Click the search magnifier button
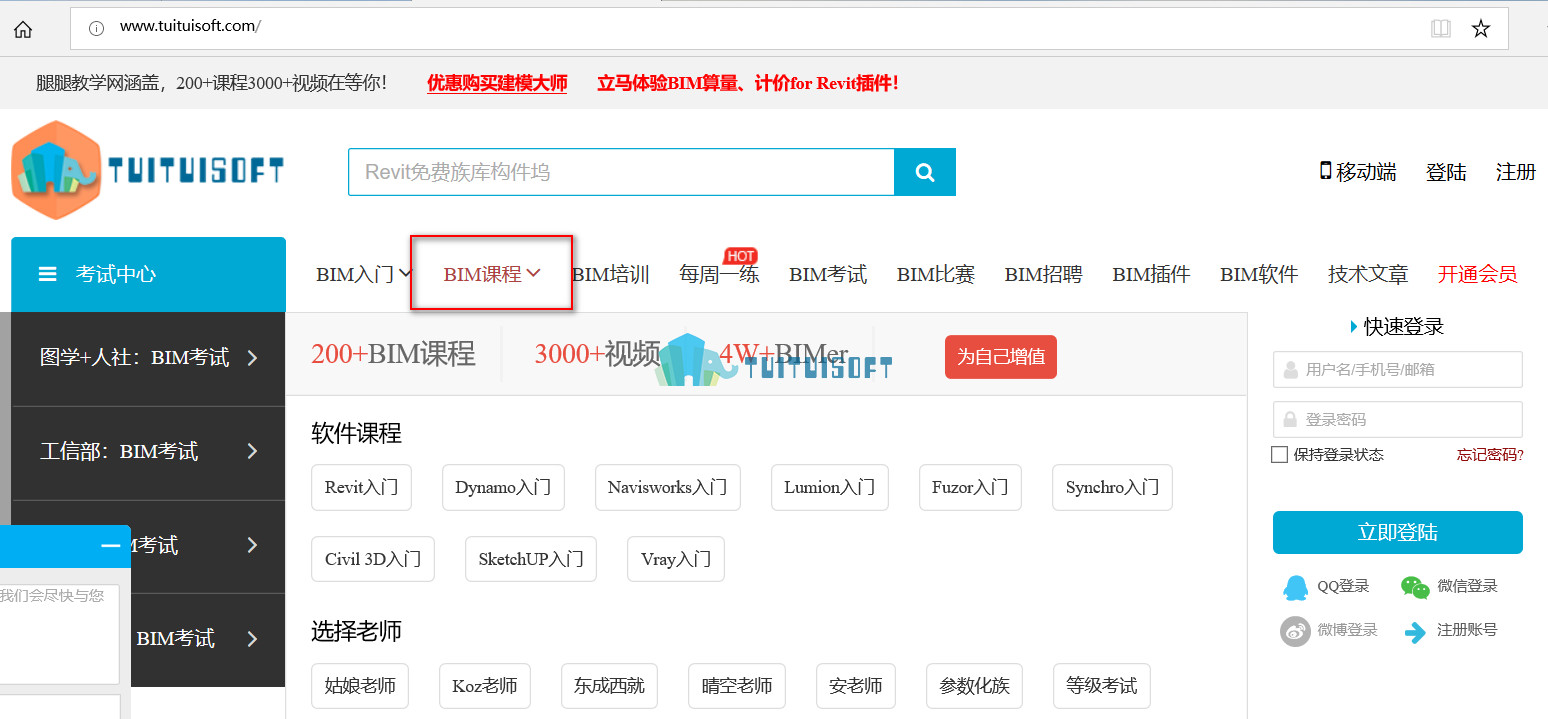The width and height of the screenshot is (1548, 719). (x=925, y=172)
